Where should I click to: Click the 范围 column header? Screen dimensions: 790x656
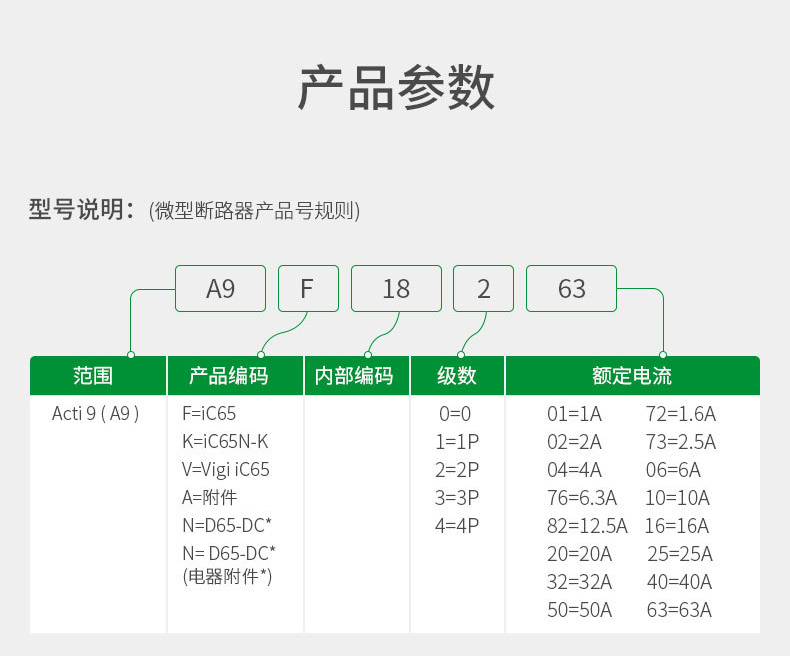[98, 376]
